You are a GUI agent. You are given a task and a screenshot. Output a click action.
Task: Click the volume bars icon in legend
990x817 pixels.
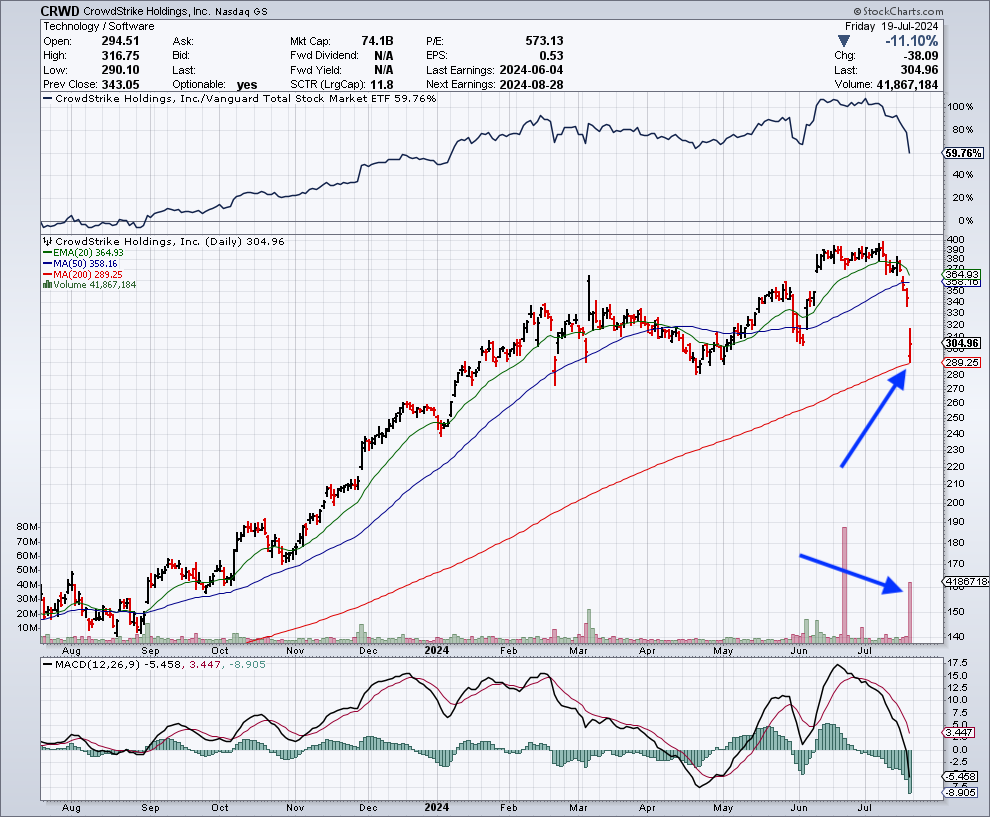tap(47, 285)
